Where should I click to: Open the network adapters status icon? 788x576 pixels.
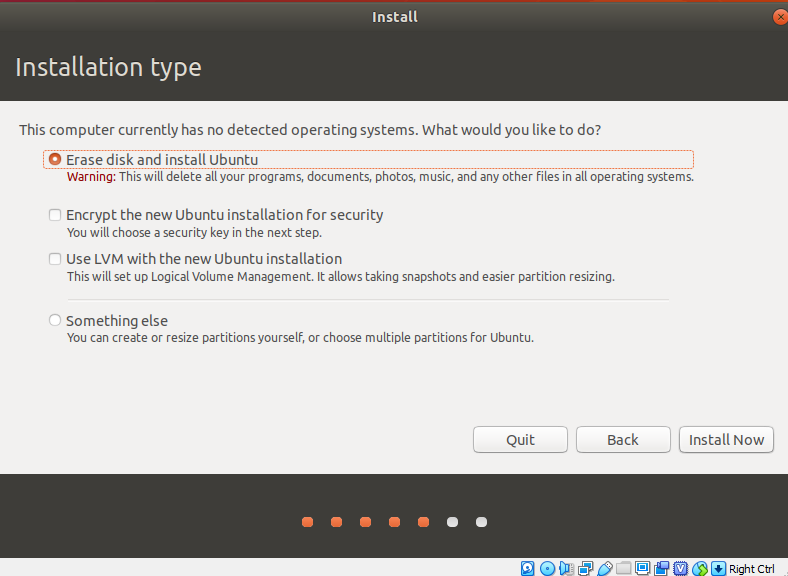pyautogui.click(x=585, y=568)
